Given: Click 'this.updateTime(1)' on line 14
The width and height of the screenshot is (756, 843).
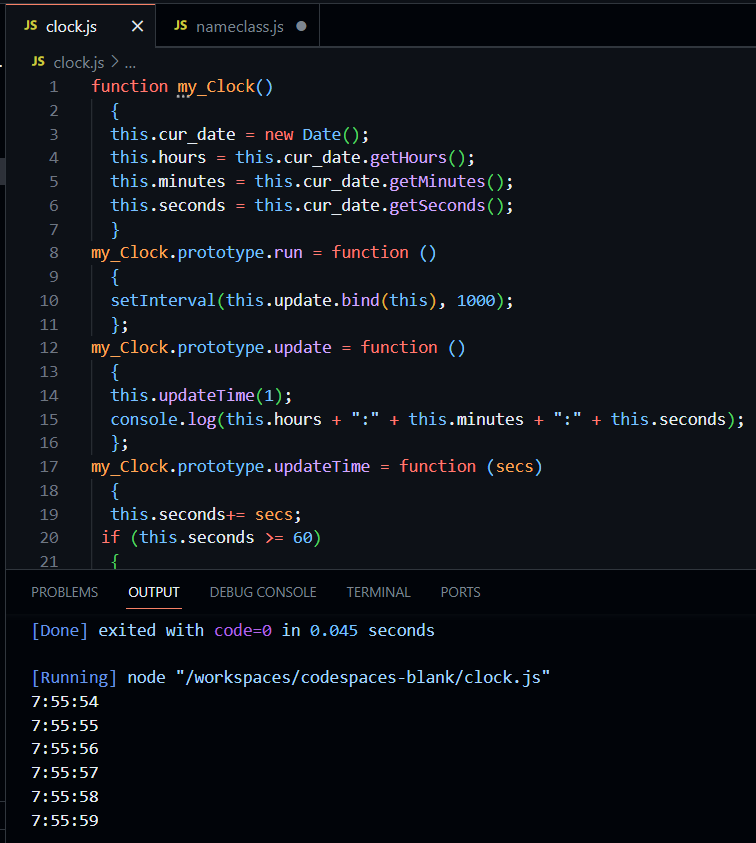Looking at the screenshot, I should coord(196,396).
